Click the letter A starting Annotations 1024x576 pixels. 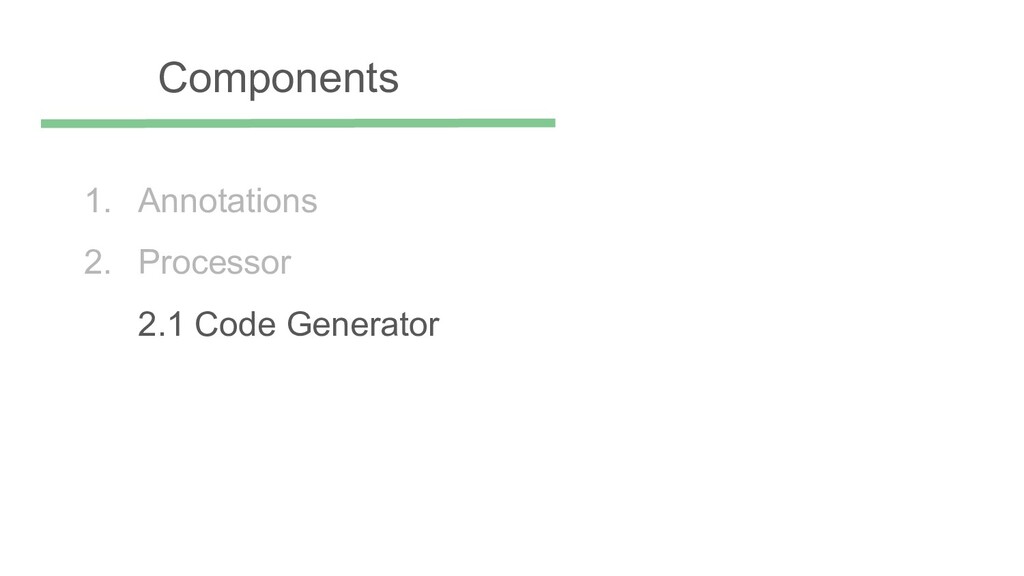[148, 201]
